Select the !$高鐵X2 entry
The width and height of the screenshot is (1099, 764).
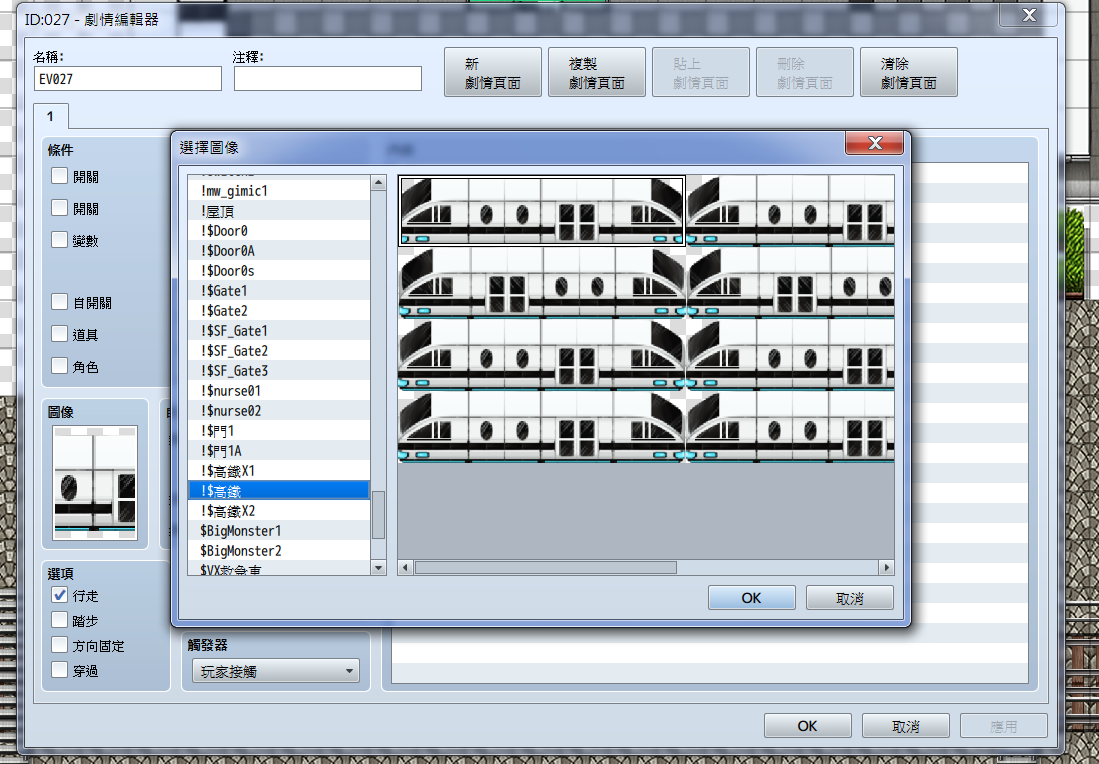279,511
